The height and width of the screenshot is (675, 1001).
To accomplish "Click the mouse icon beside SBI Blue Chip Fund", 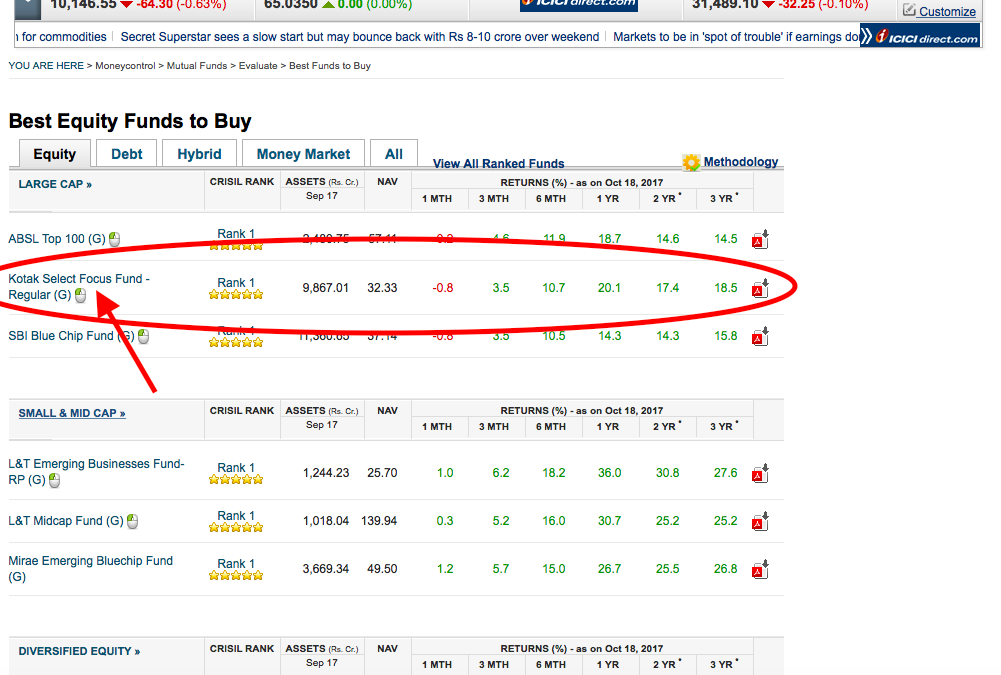I will coord(144,337).
